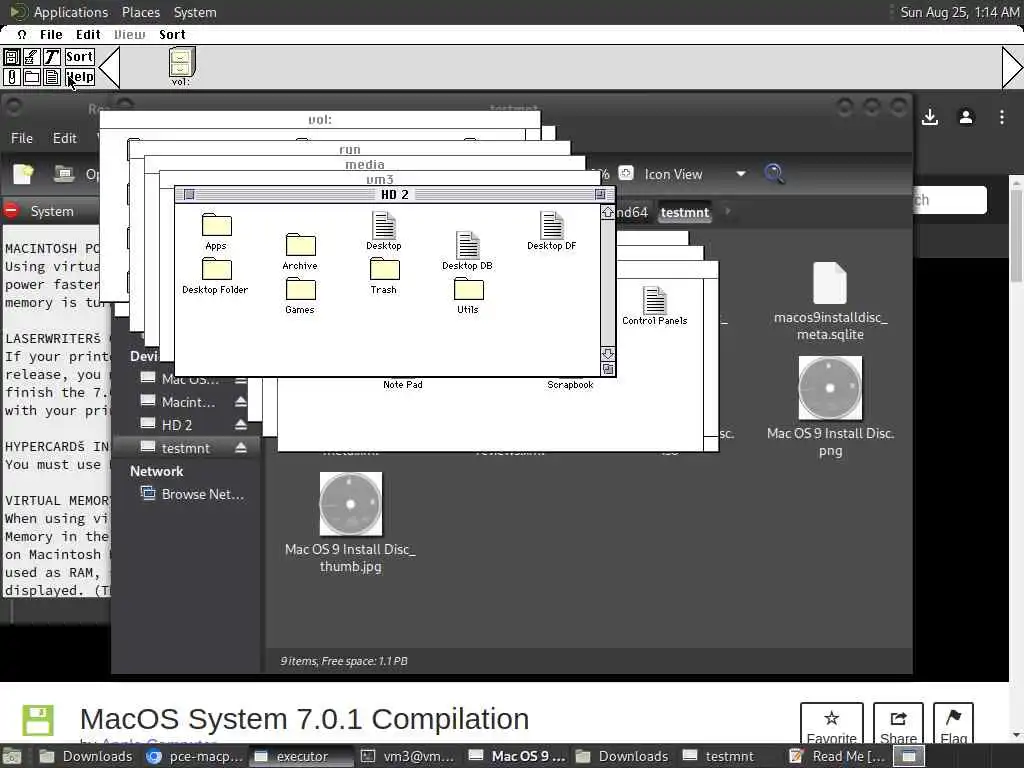Open the Desktop Folder in HD 2
This screenshot has height=768, width=1024.
tap(216, 269)
